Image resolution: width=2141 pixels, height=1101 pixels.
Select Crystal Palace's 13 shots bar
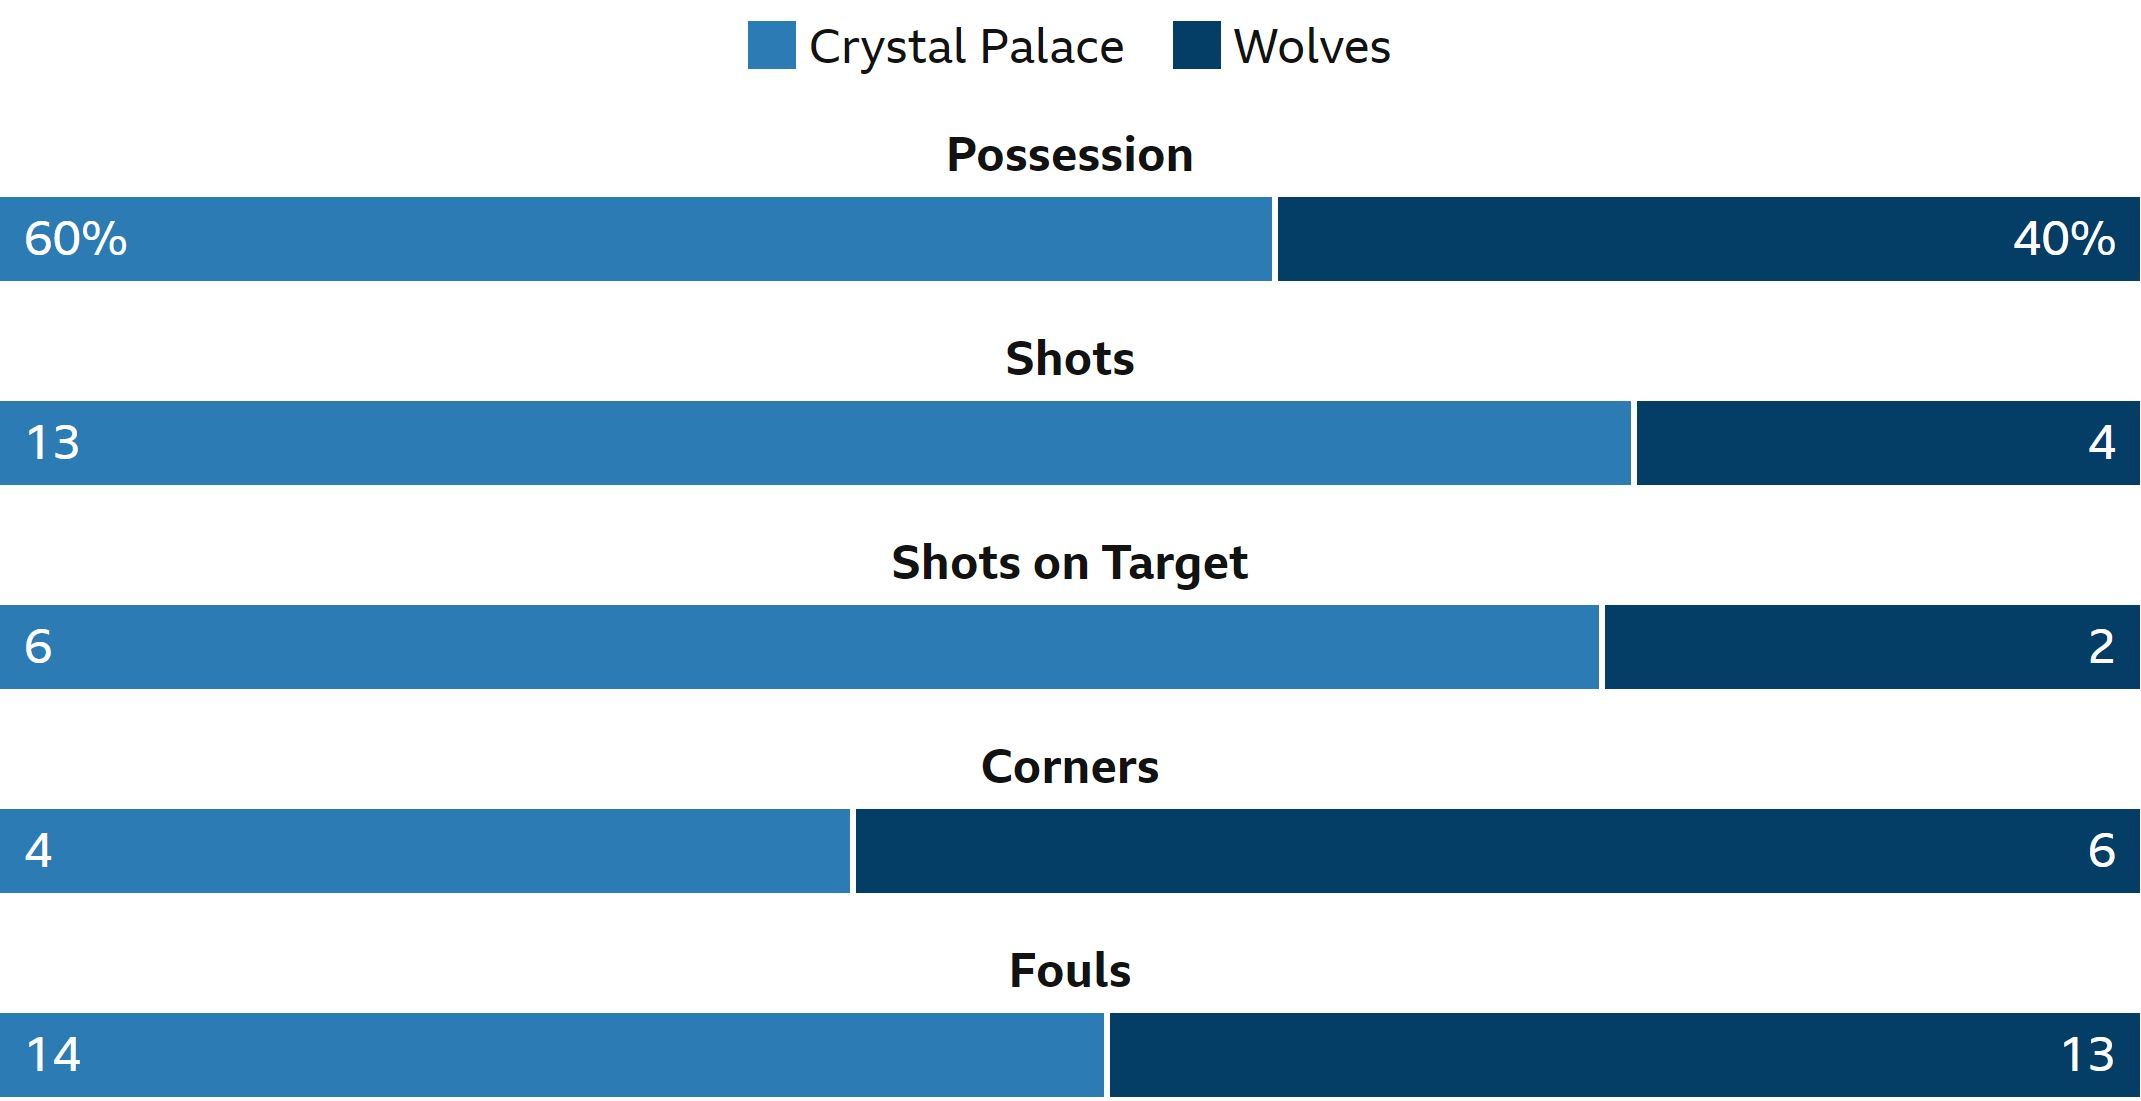pos(815,443)
